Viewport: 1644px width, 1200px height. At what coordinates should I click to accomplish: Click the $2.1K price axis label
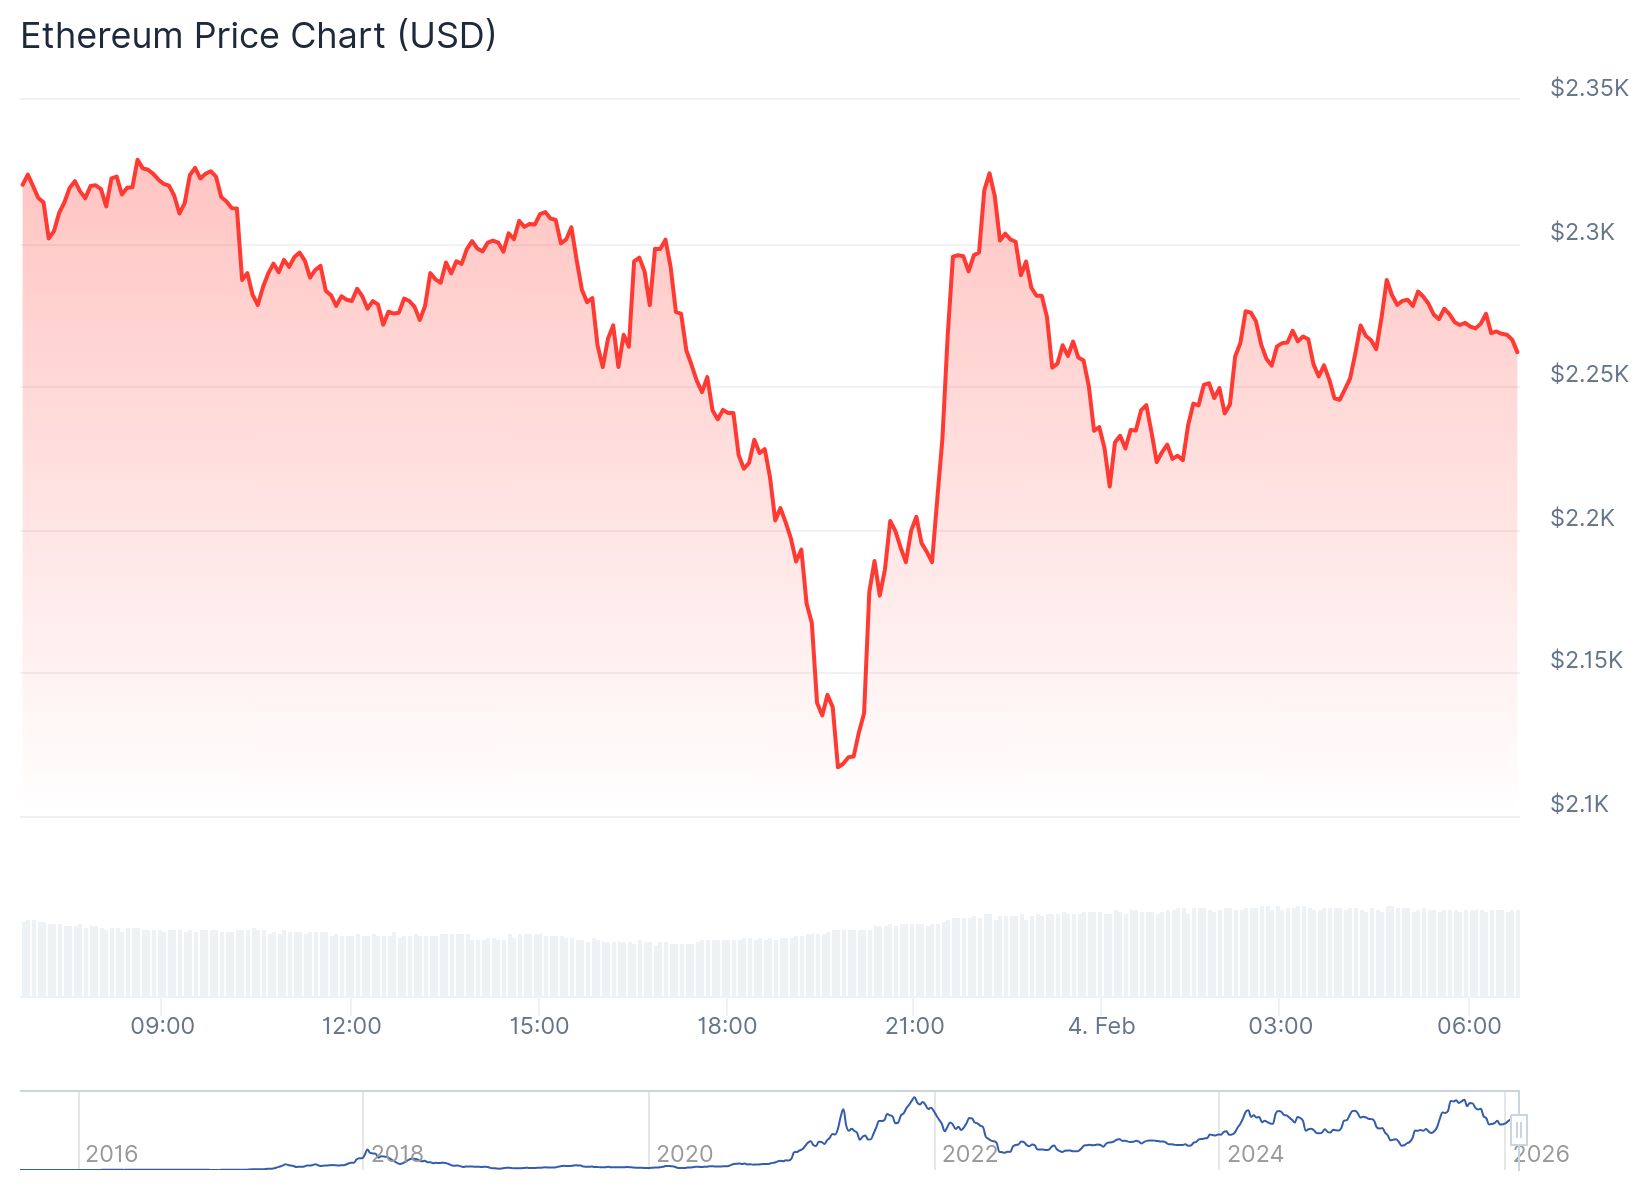point(1579,804)
